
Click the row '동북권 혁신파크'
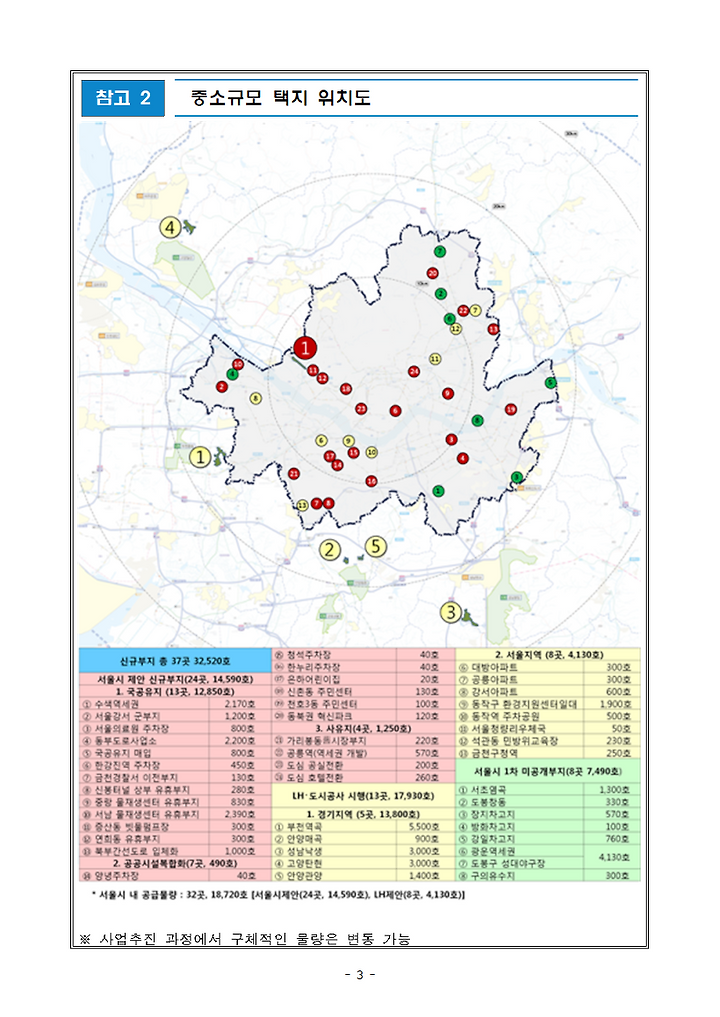[x=363, y=717]
